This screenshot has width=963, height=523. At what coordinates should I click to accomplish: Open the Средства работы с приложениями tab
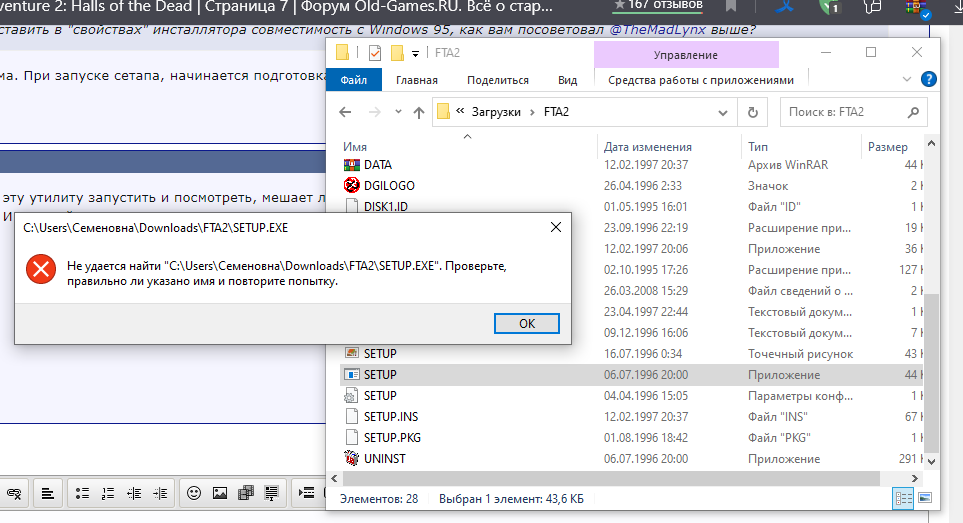pyautogui.click(x=701, y=80)
